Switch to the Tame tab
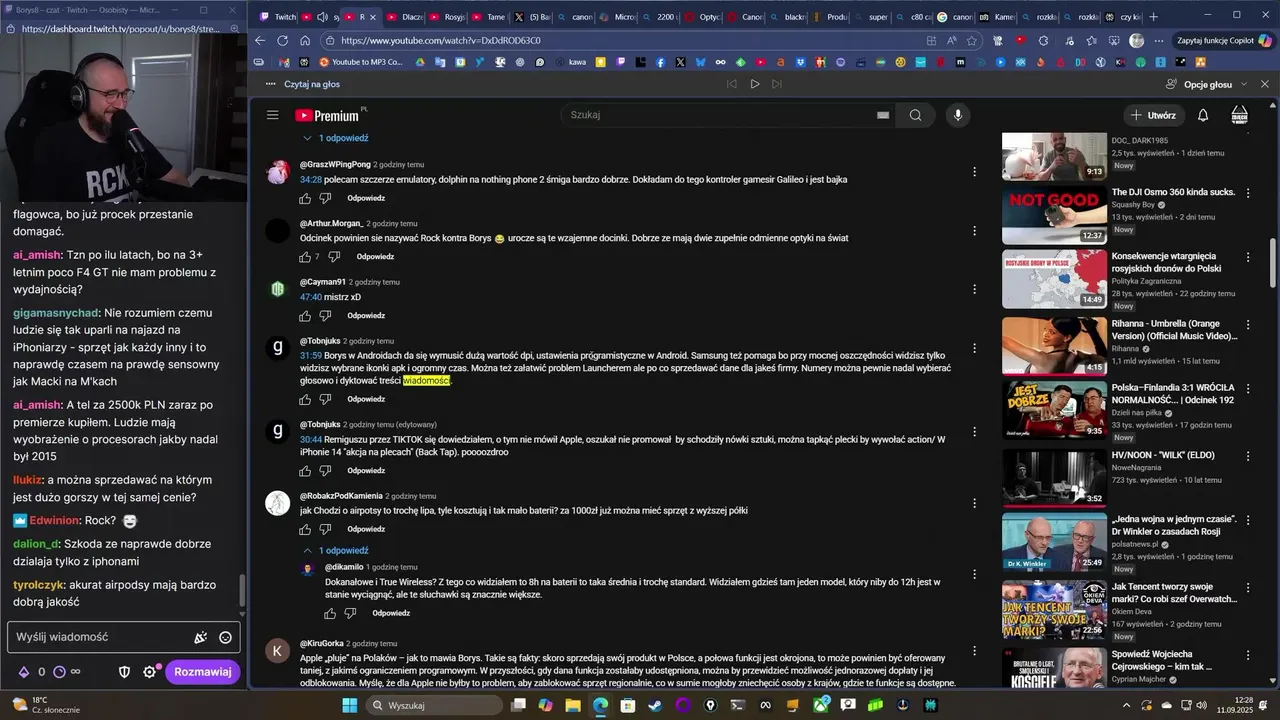This screenshot has width=1280, height=720. 488,17
